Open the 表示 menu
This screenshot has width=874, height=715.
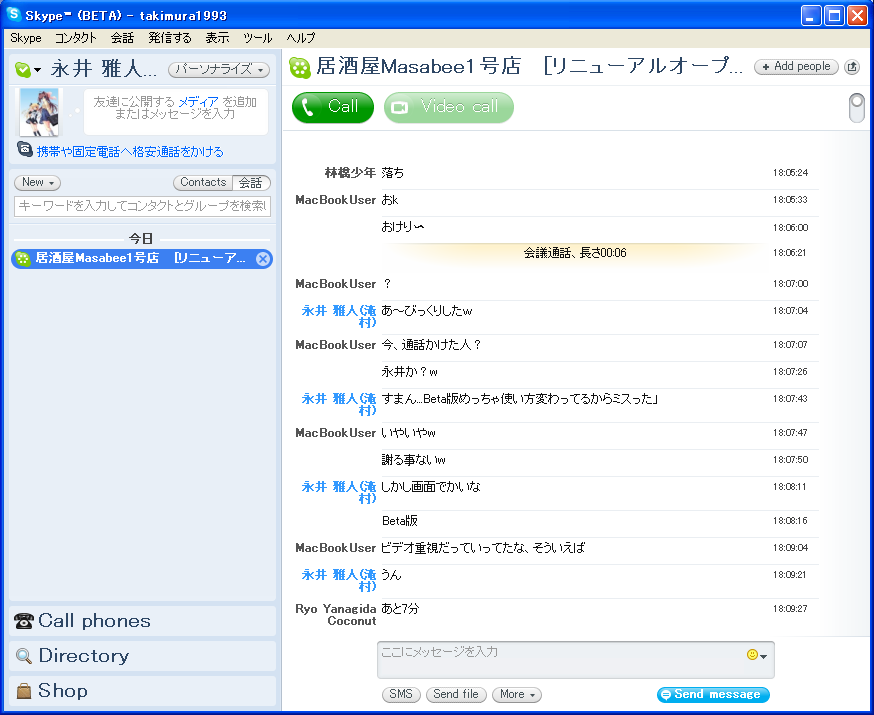pyautogui.click(x=217, y=38)
